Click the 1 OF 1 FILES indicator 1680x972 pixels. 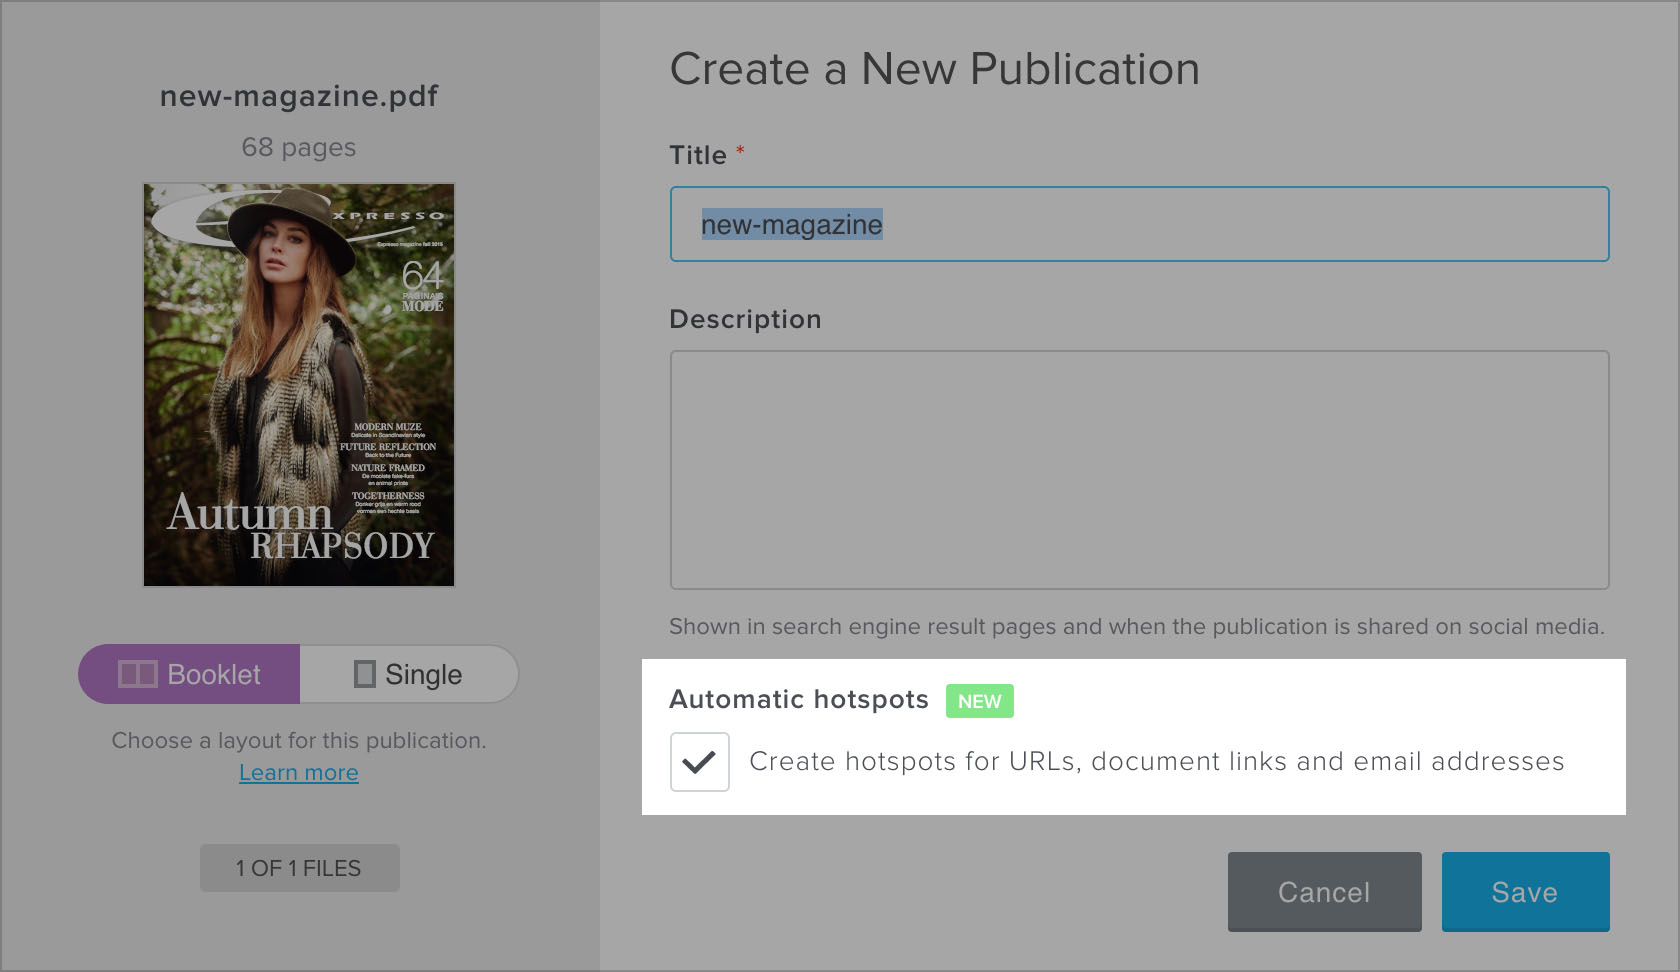point(299,868)
